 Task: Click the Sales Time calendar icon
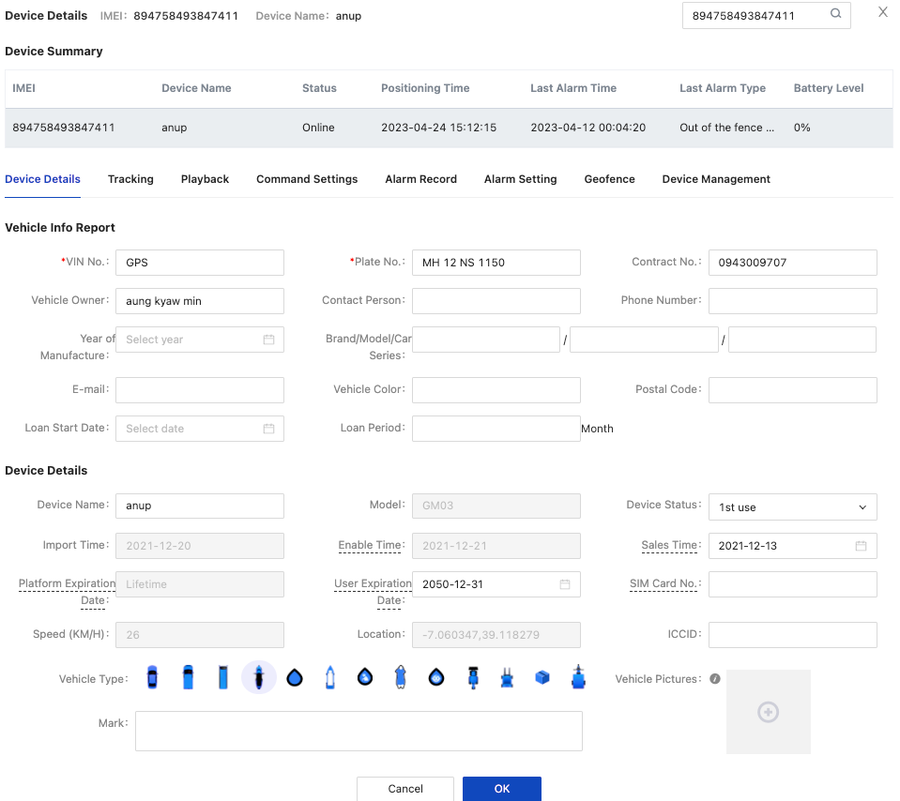click(x=861, y=546)
